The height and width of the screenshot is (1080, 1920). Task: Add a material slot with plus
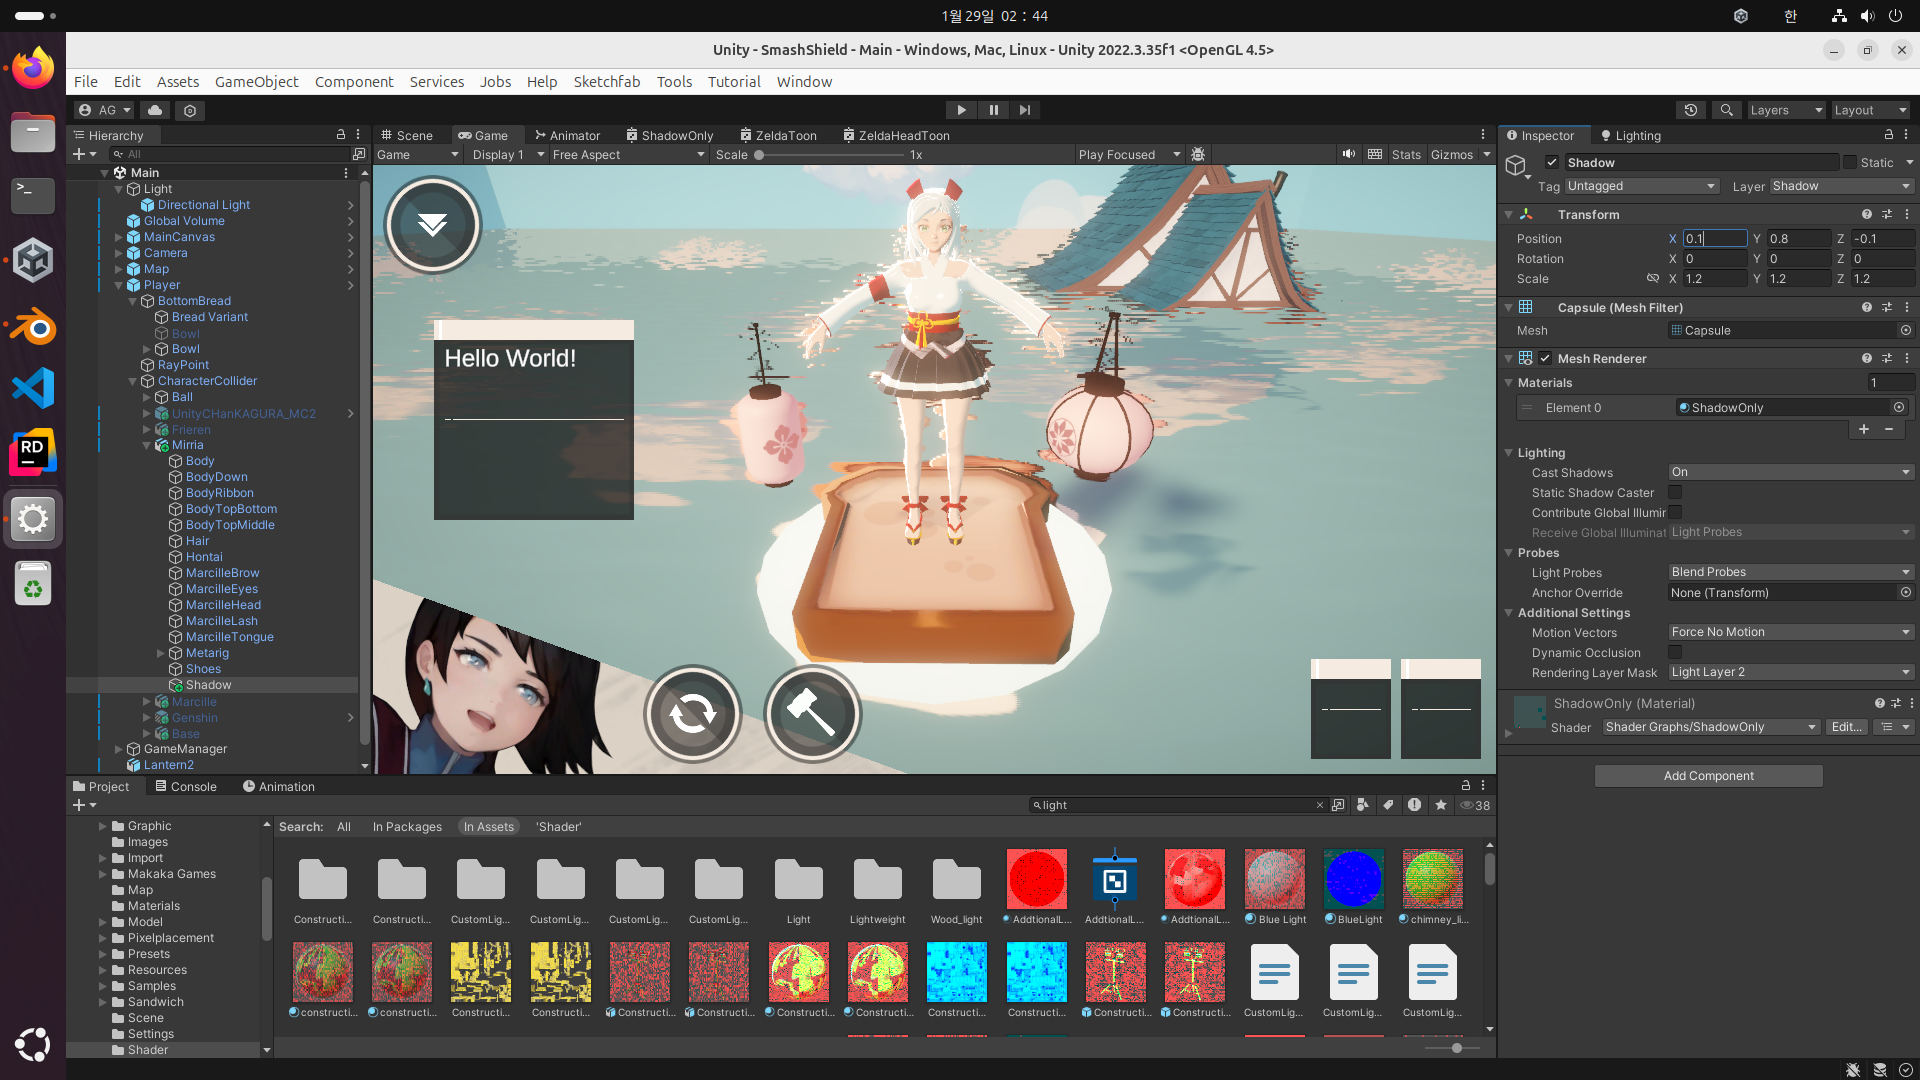click(1864, 429)
